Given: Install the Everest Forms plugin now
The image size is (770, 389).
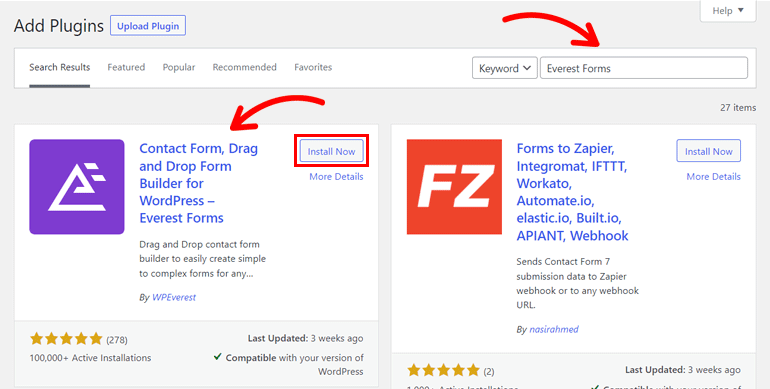Looking at the screenshot, I should point(331,151).
